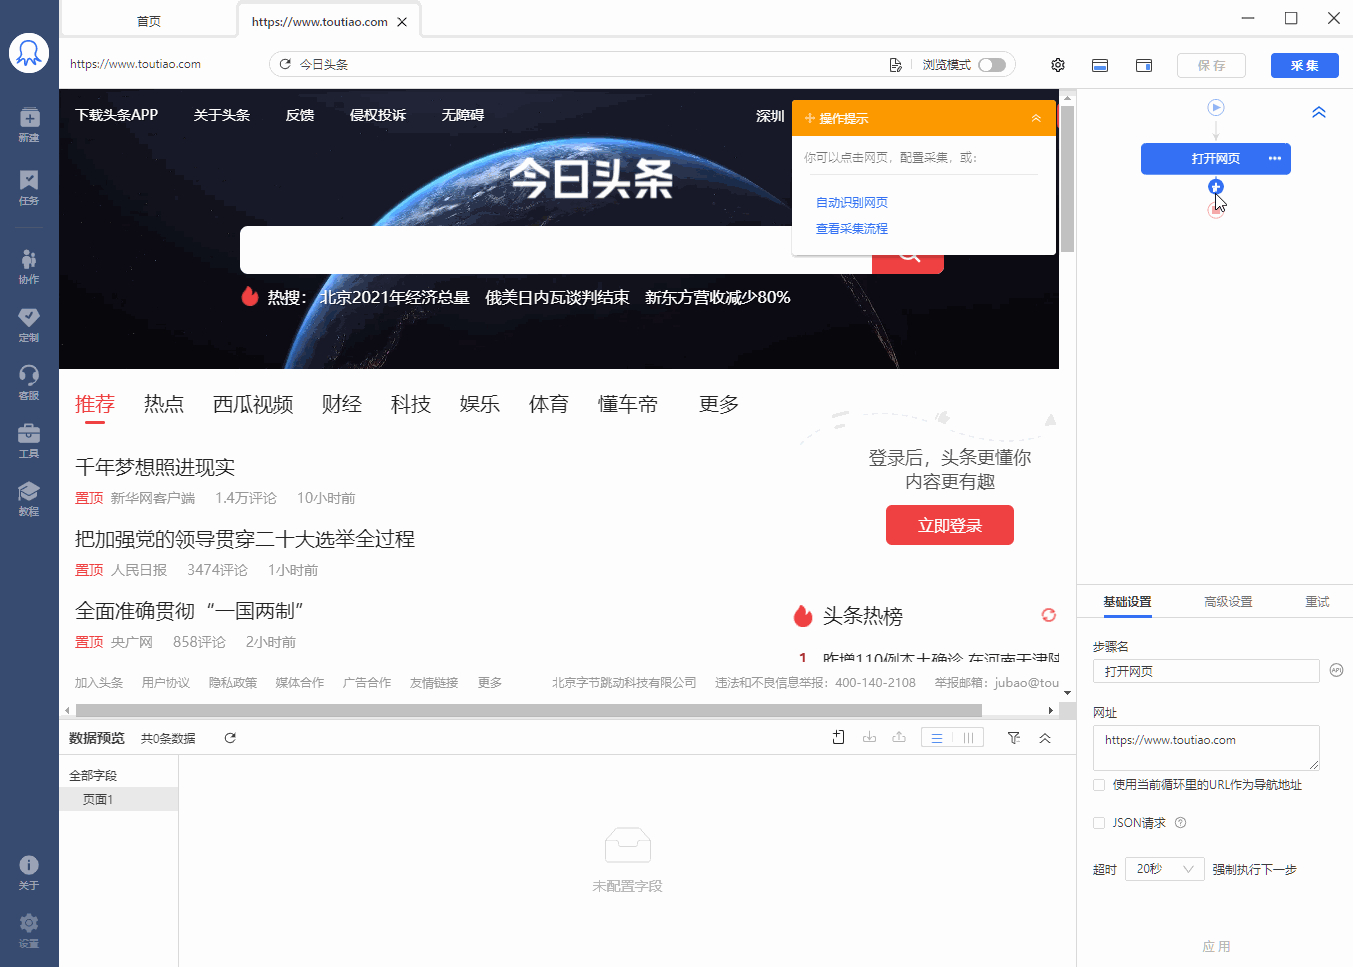Screen dimensions: 1353x967
Task: Click the 查看采集流程 link
Action: point(852,228)
